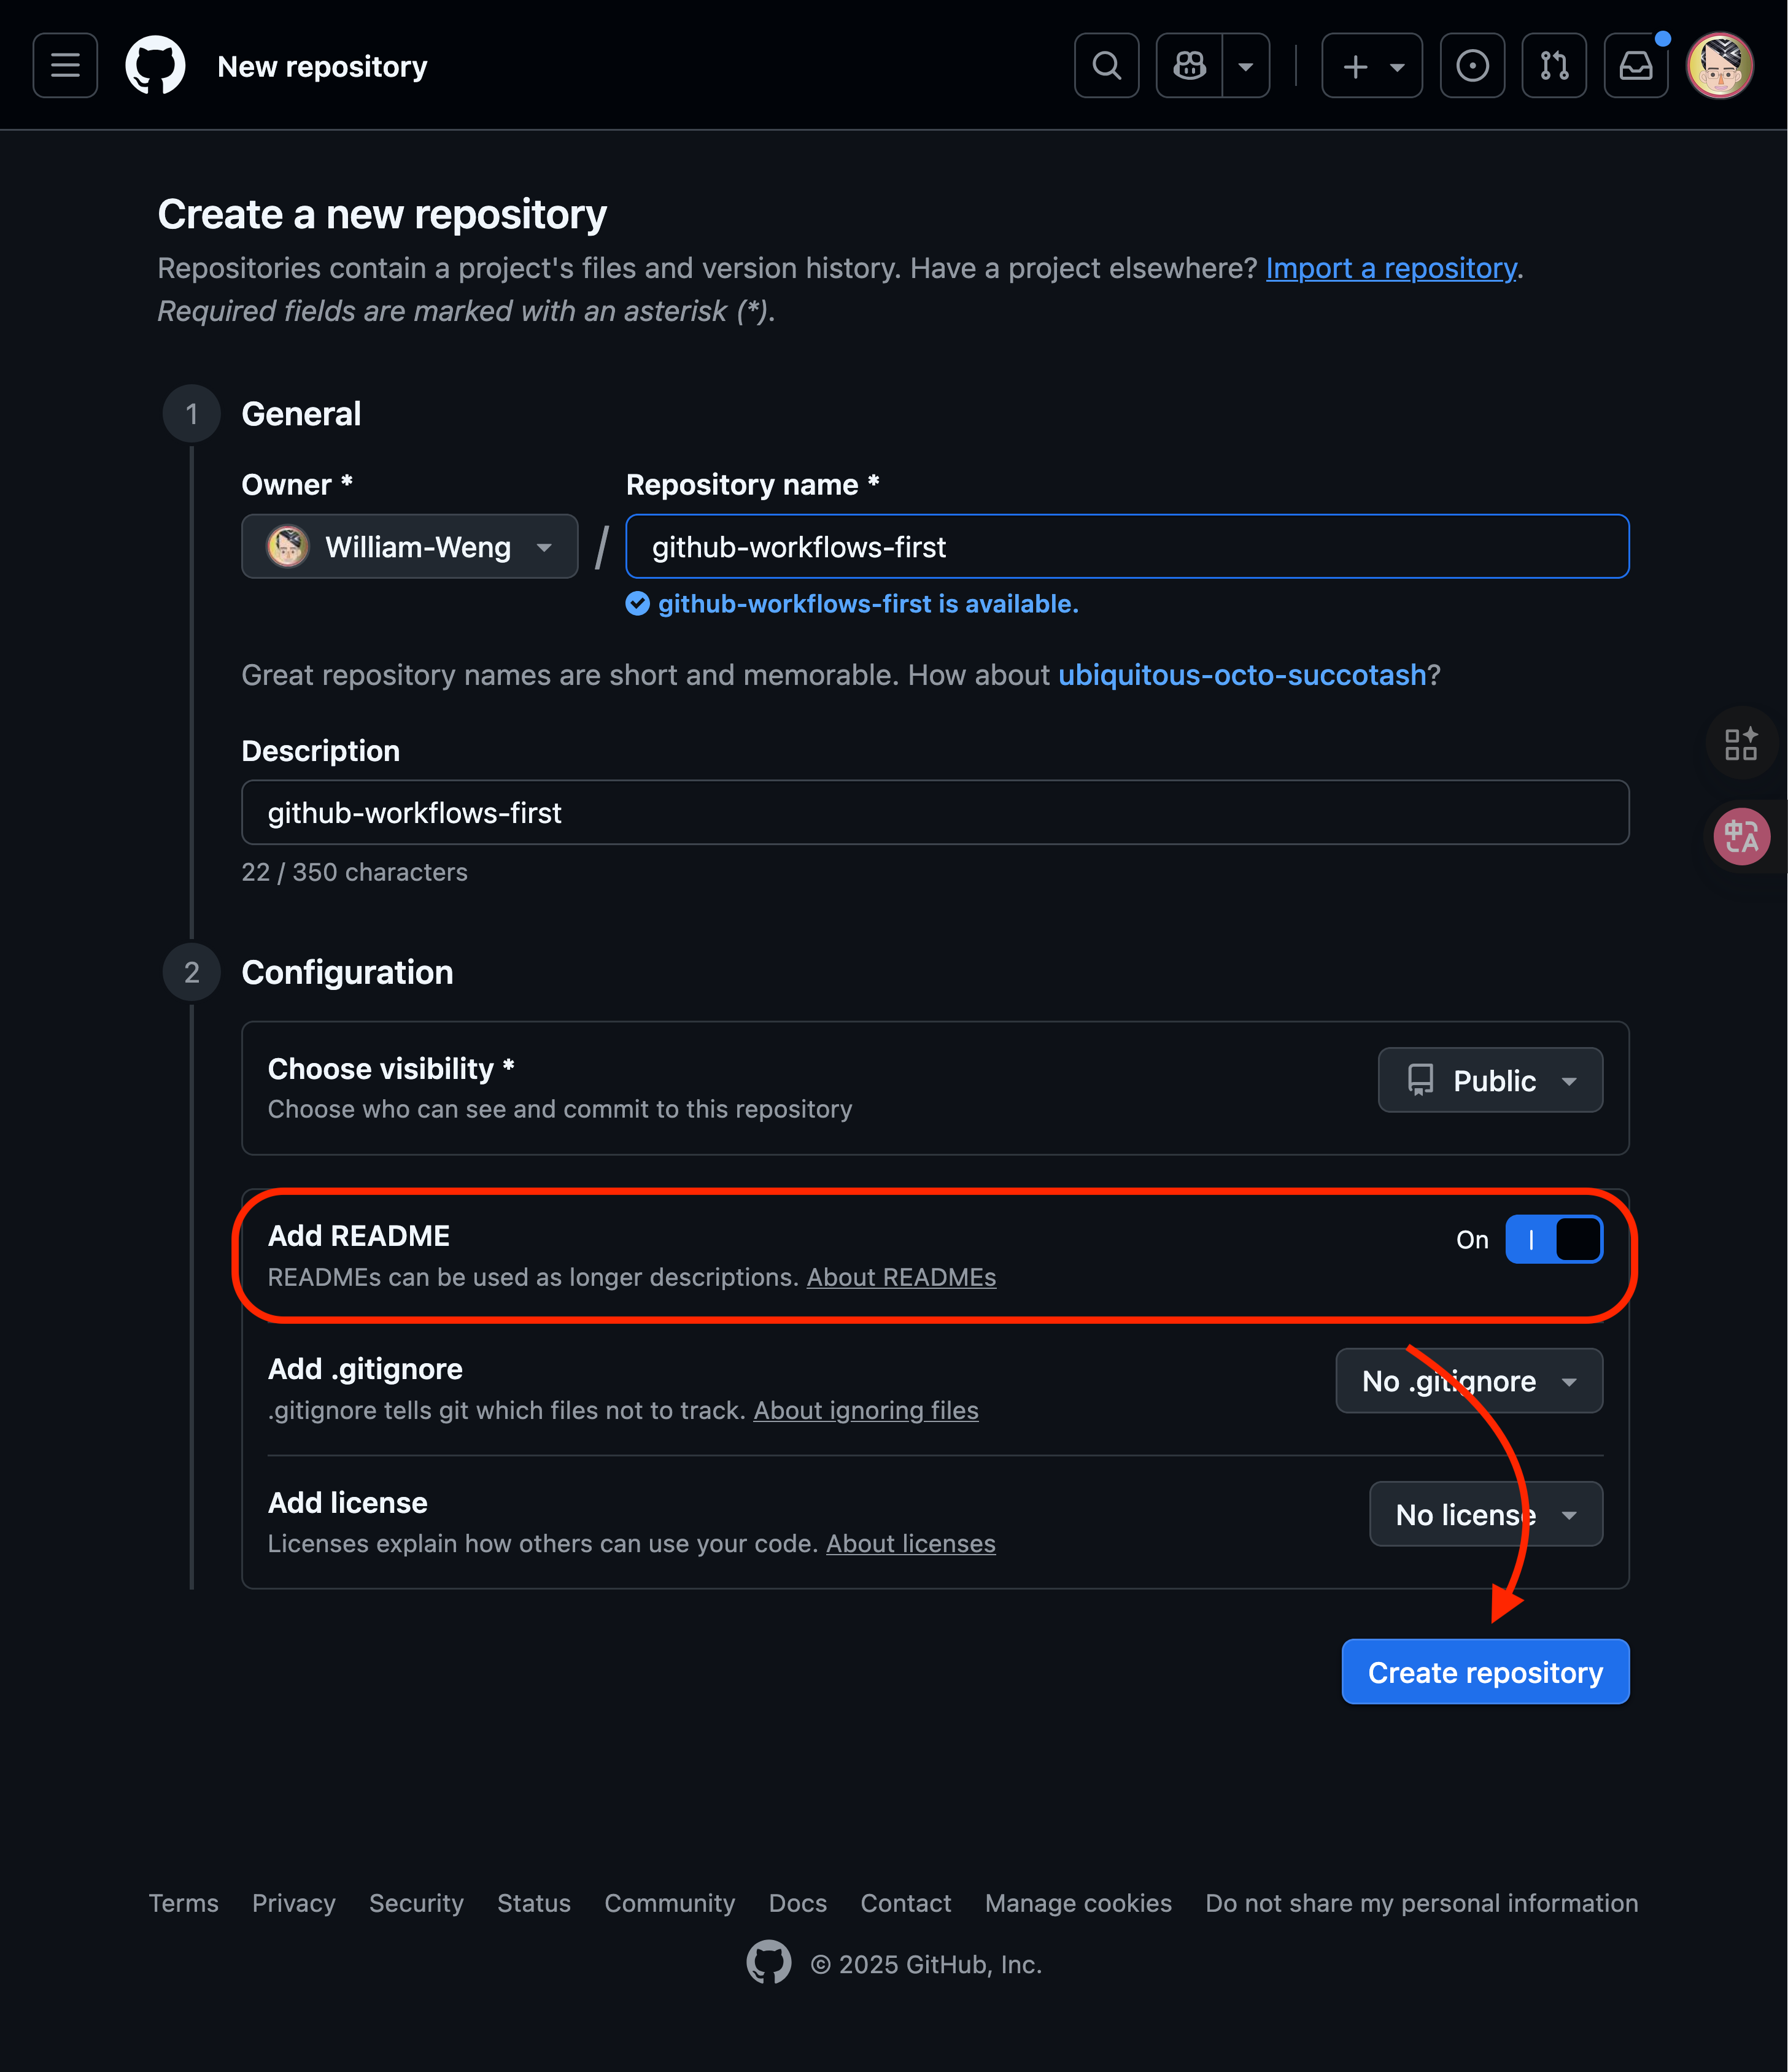Focus the Description text field

(935, 813)
